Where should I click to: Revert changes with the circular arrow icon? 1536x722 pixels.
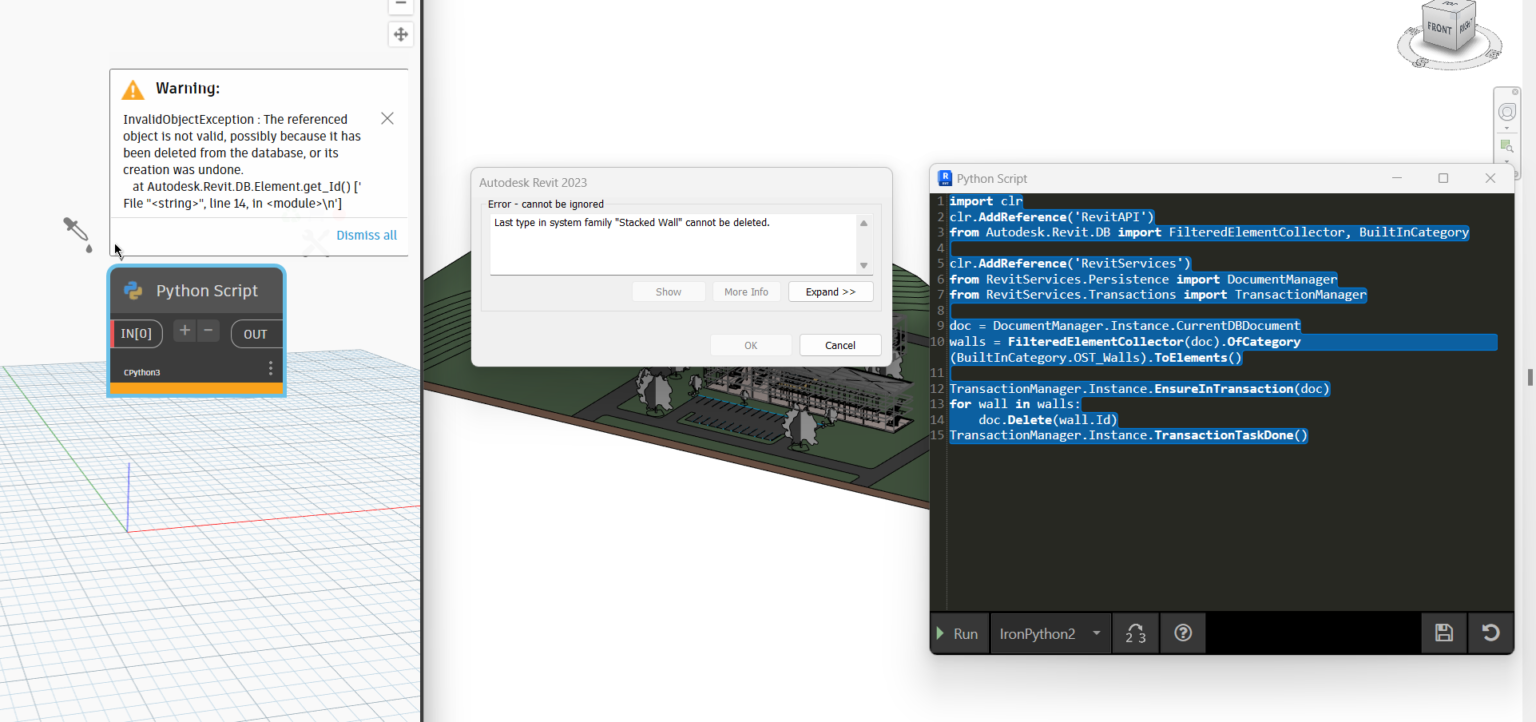tap(1490, 633)
